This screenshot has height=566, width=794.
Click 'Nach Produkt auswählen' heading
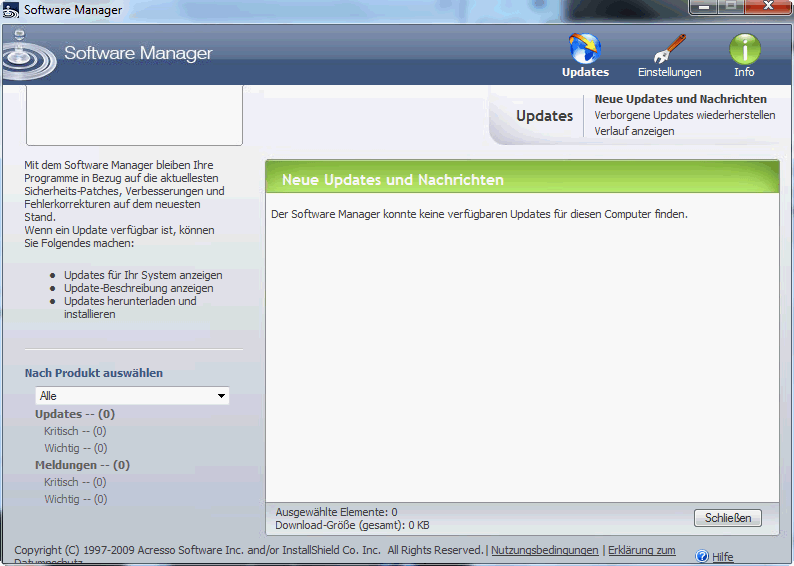[94, 373]
